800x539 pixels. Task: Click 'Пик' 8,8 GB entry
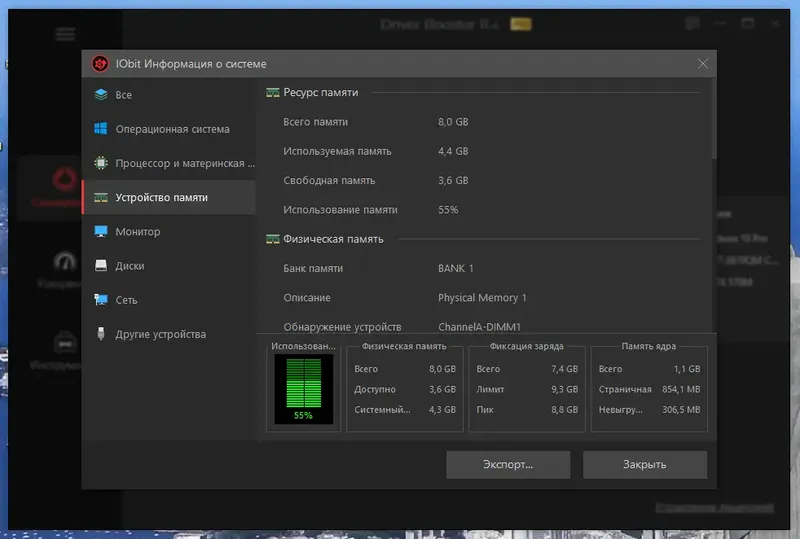point(527,409)
